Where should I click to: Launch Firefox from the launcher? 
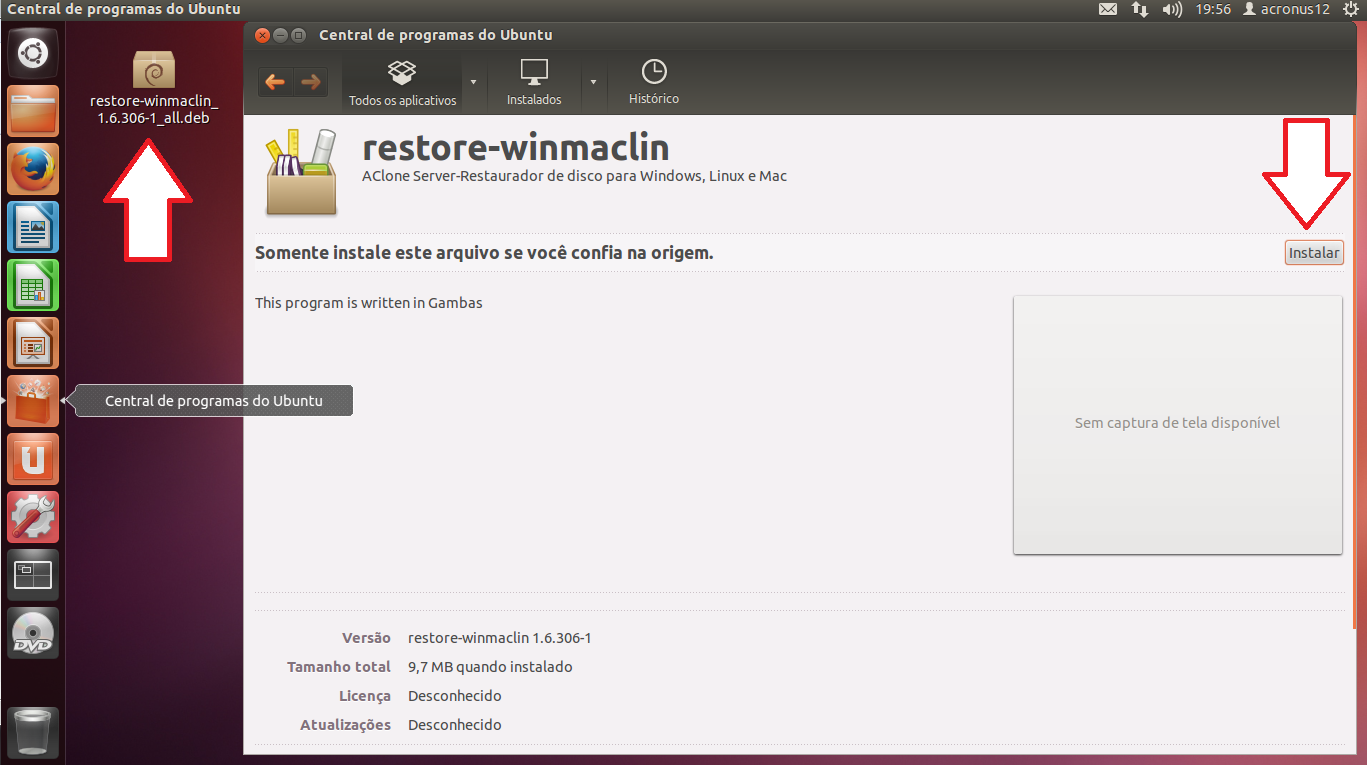[x=33, y=168]
